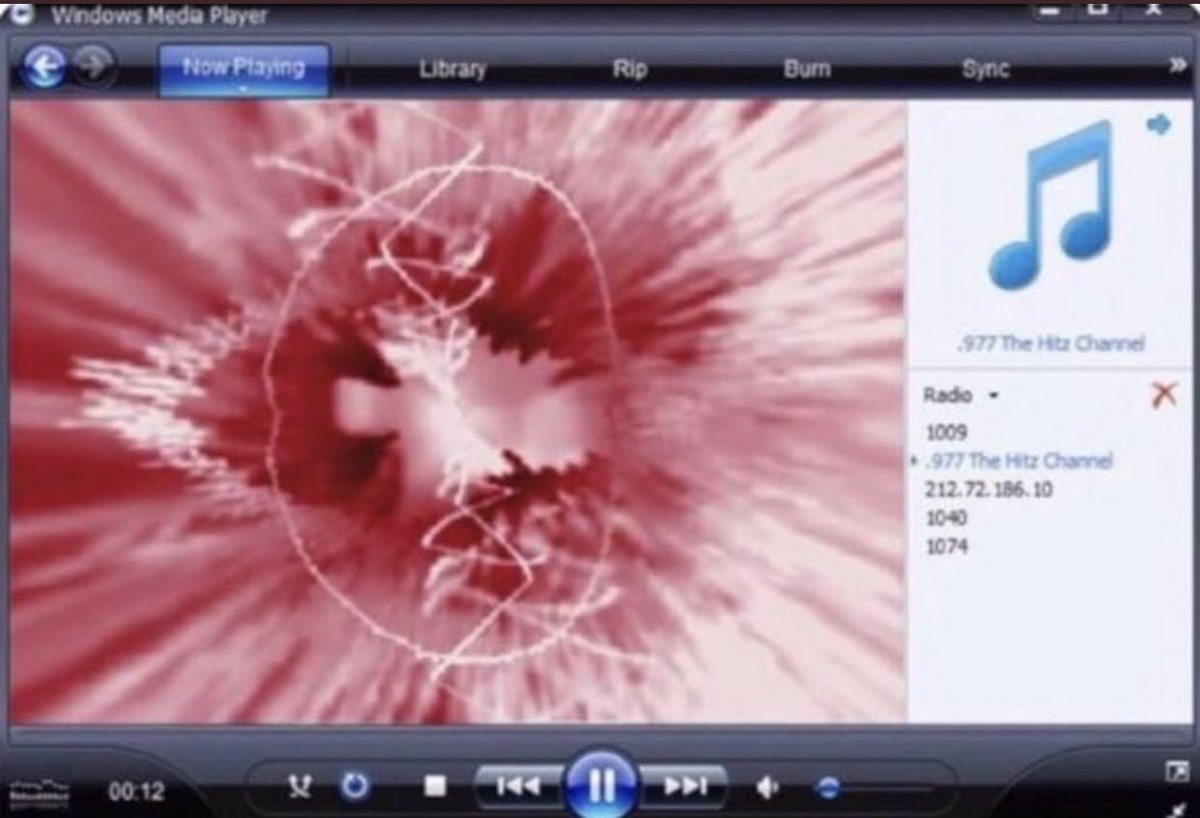Click the blue music note album art
The height and width of the screenshot is (818, 1200).
pyautogui.click(x=1049, y=205)
